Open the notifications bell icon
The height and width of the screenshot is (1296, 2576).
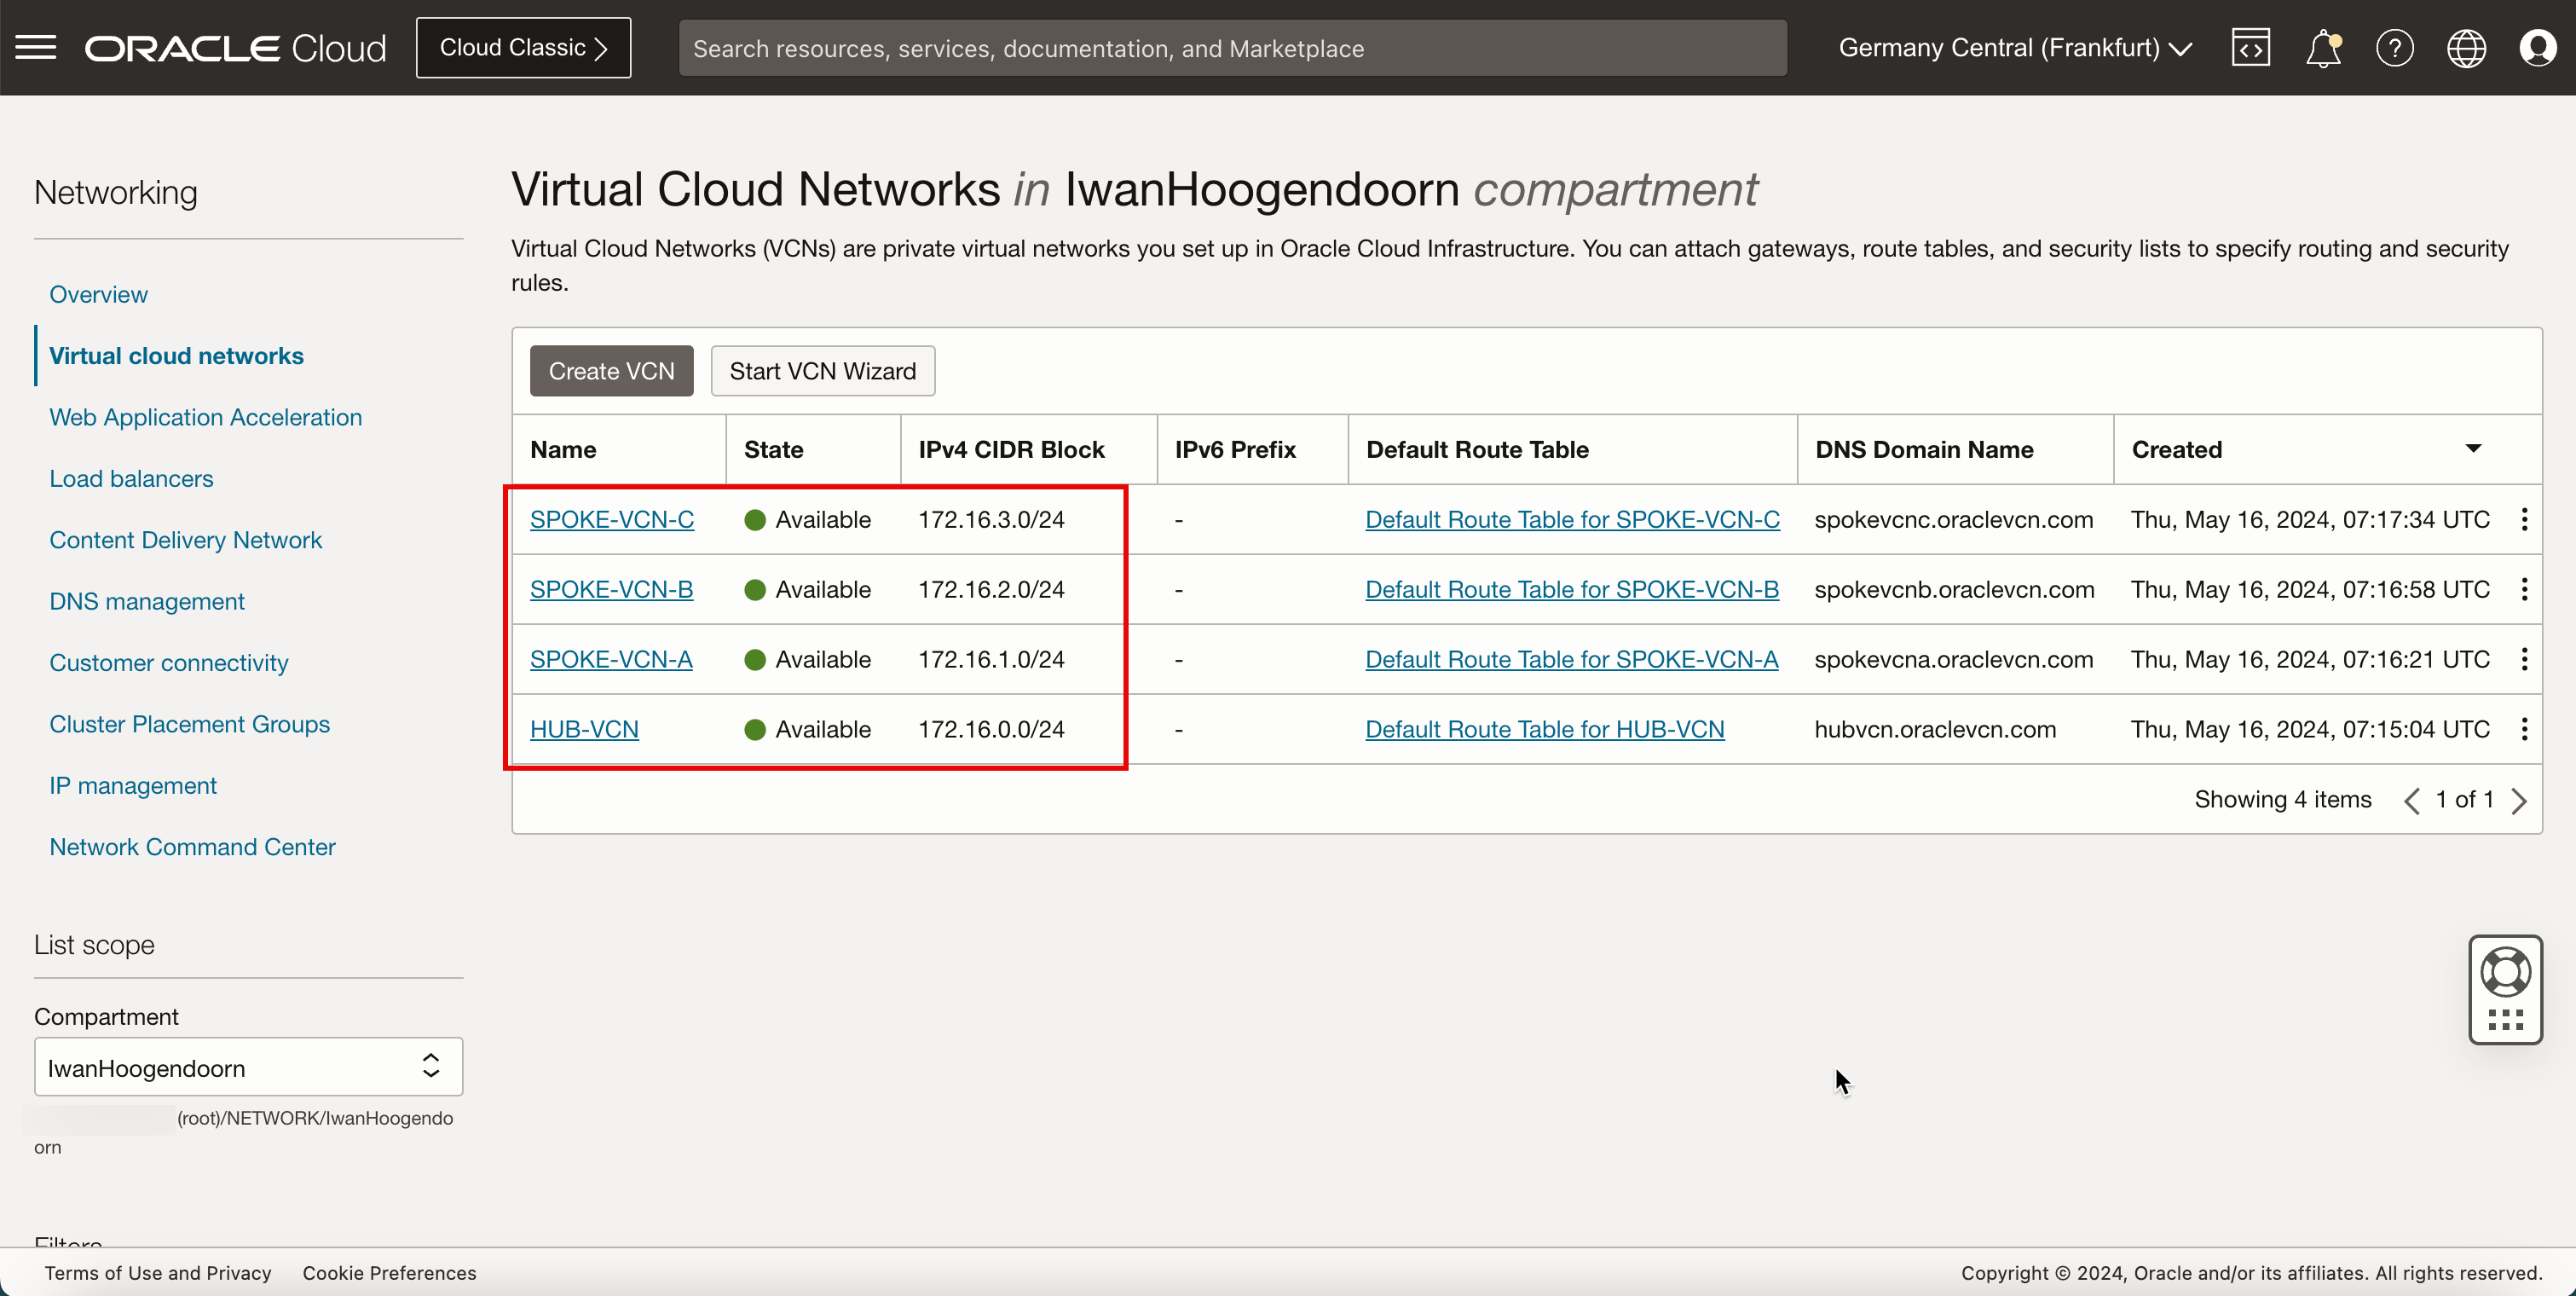click(2321, 48)
